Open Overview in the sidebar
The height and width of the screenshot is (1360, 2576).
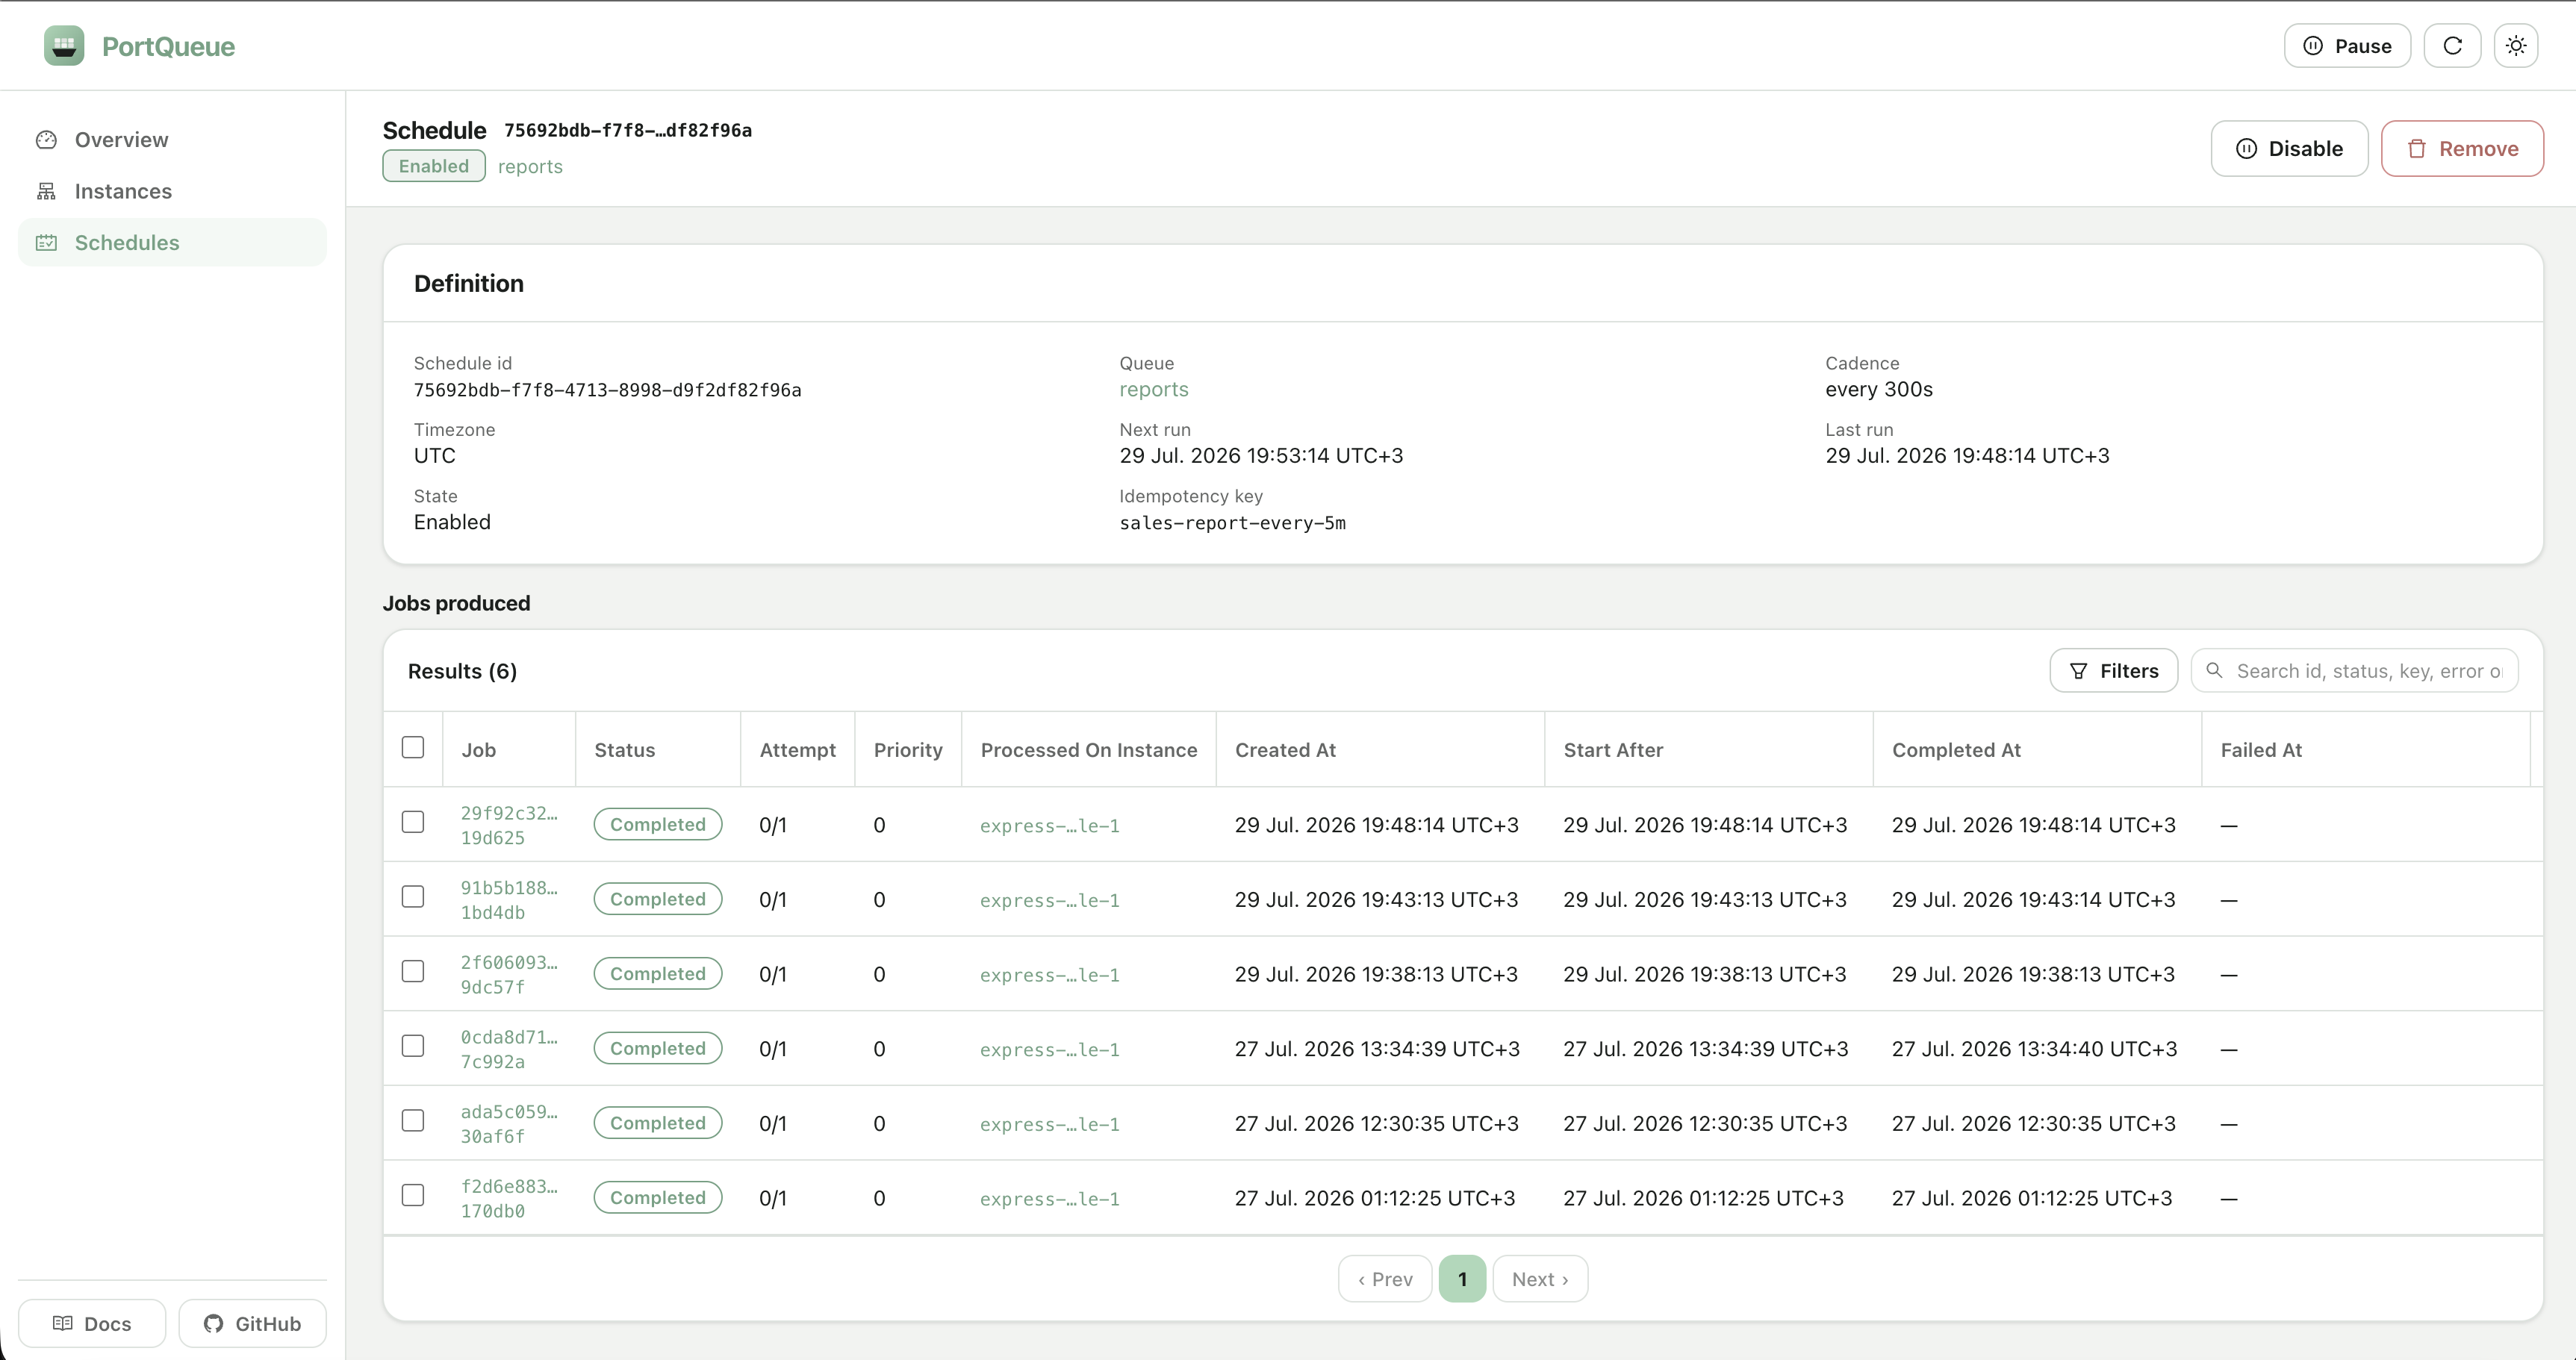(x=172, y=140)
